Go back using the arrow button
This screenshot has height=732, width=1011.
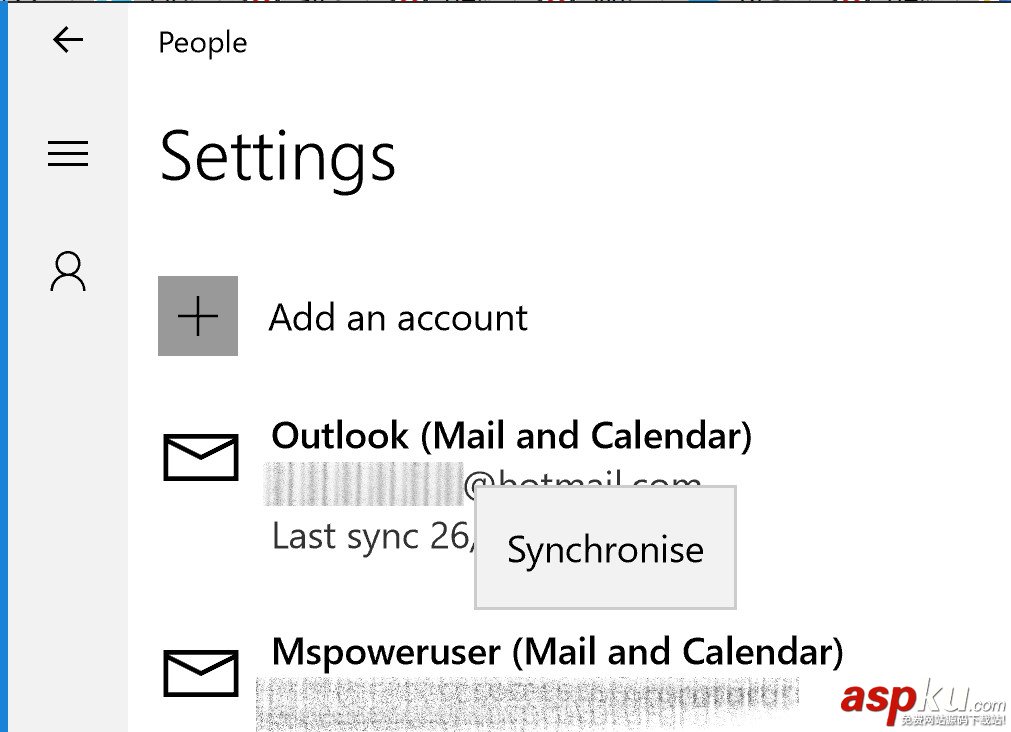[x=67, y=40]
